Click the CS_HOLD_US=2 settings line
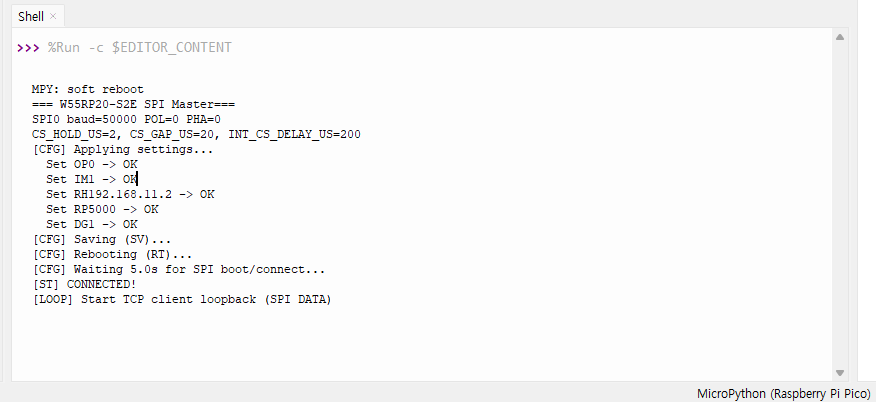Image resolution: width=876 pixels, height=402 pixels. (x=196, y=134)
